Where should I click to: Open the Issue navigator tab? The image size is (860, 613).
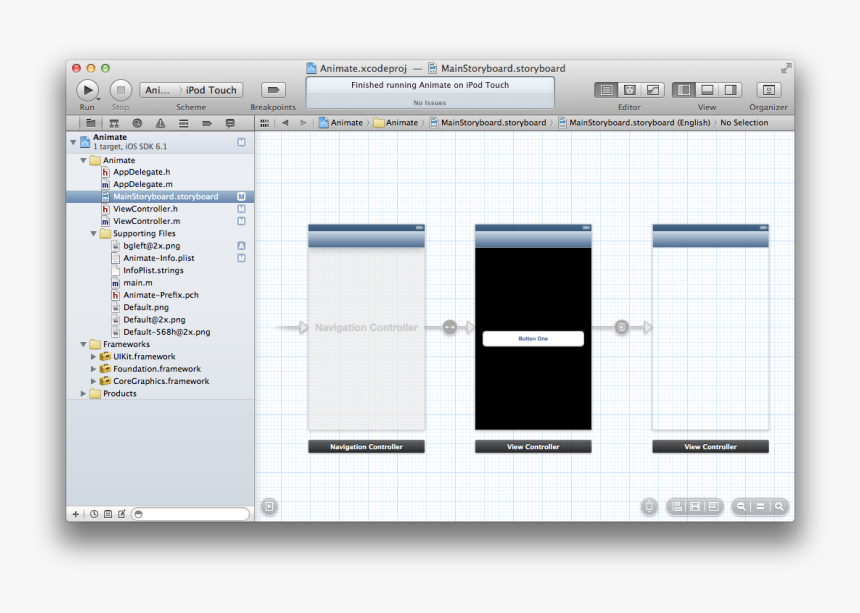(160, 123)
